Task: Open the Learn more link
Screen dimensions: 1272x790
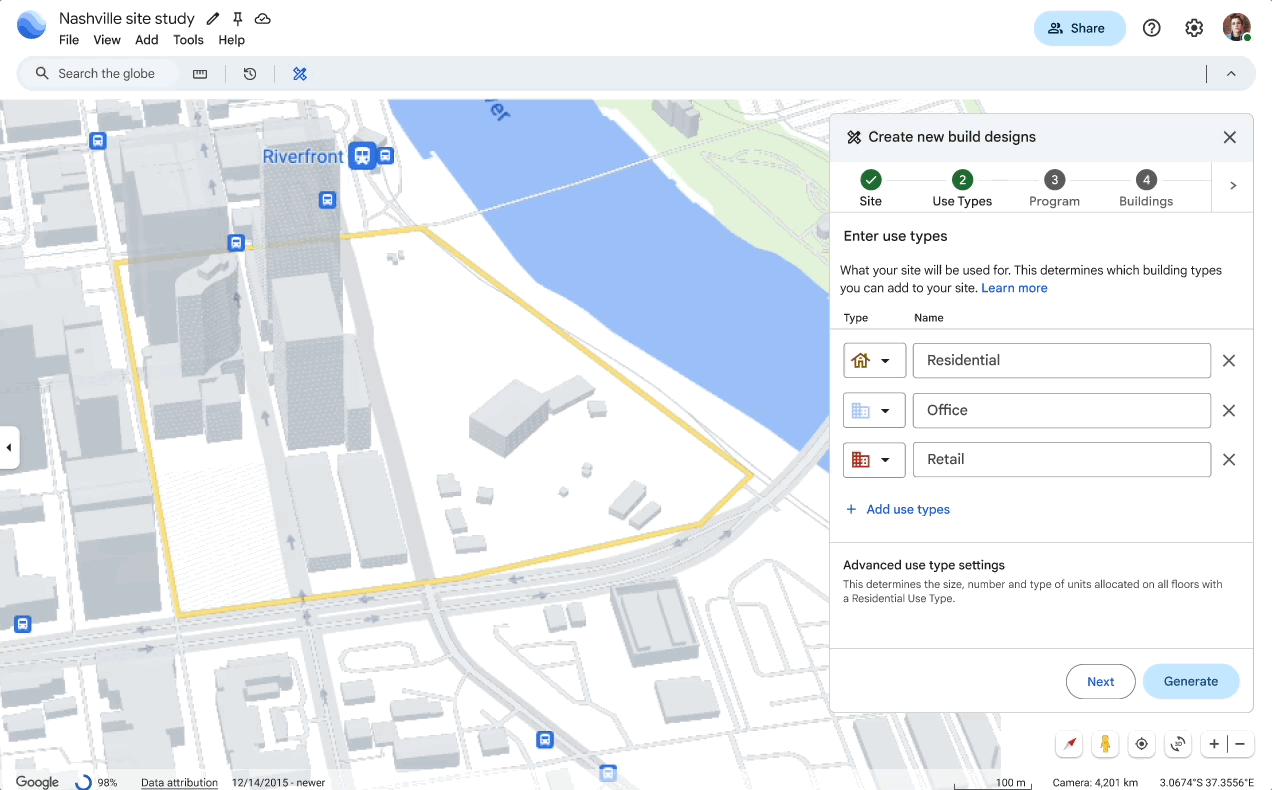Action: point(1014,287)
